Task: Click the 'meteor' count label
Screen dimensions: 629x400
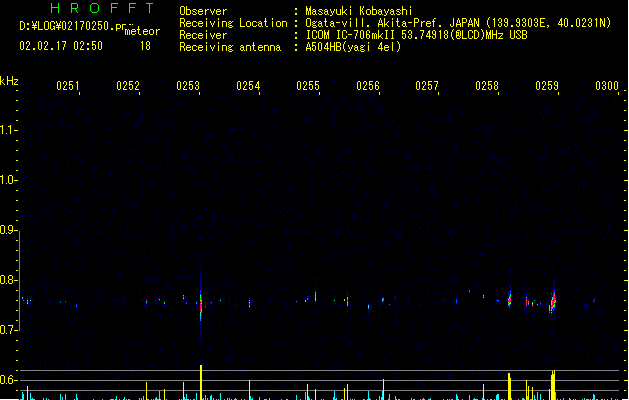Action: [x=142, y=31]
